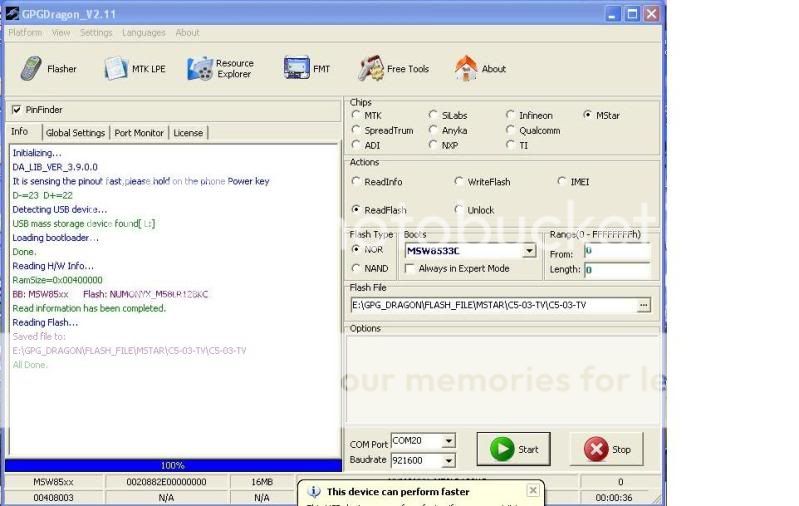Screen dimensions: 799x506
Task: Click the Range From input field
Action: (617, 251)
